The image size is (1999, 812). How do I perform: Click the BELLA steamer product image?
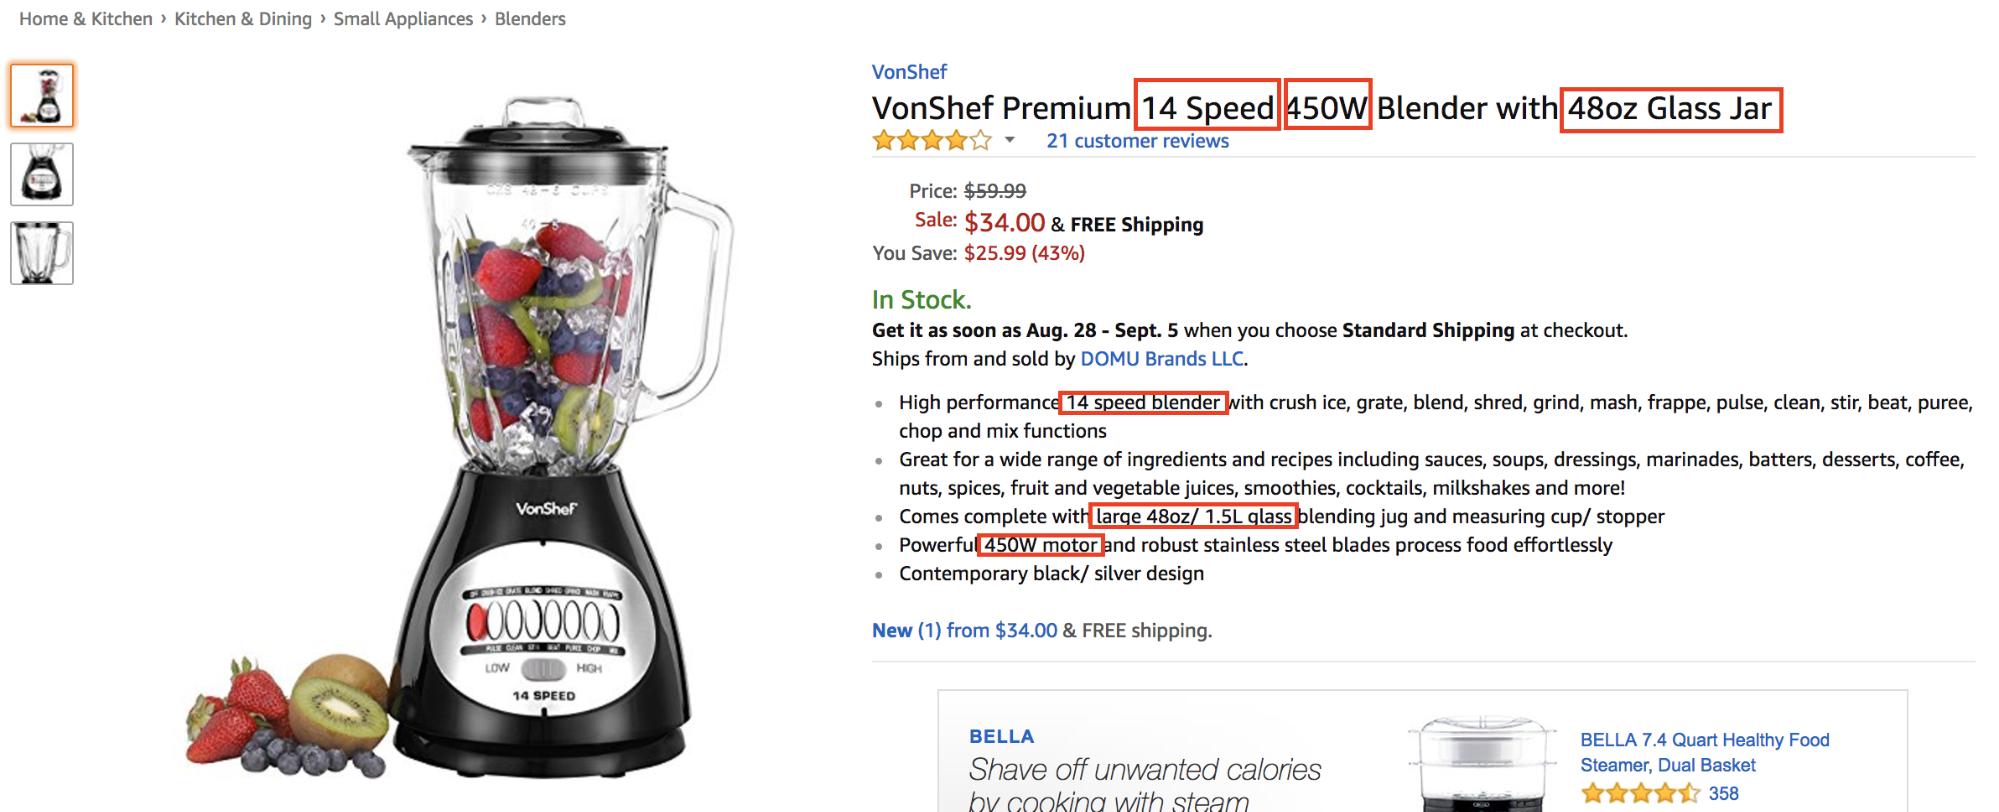pyautogui.click(x=1485, y=765)
